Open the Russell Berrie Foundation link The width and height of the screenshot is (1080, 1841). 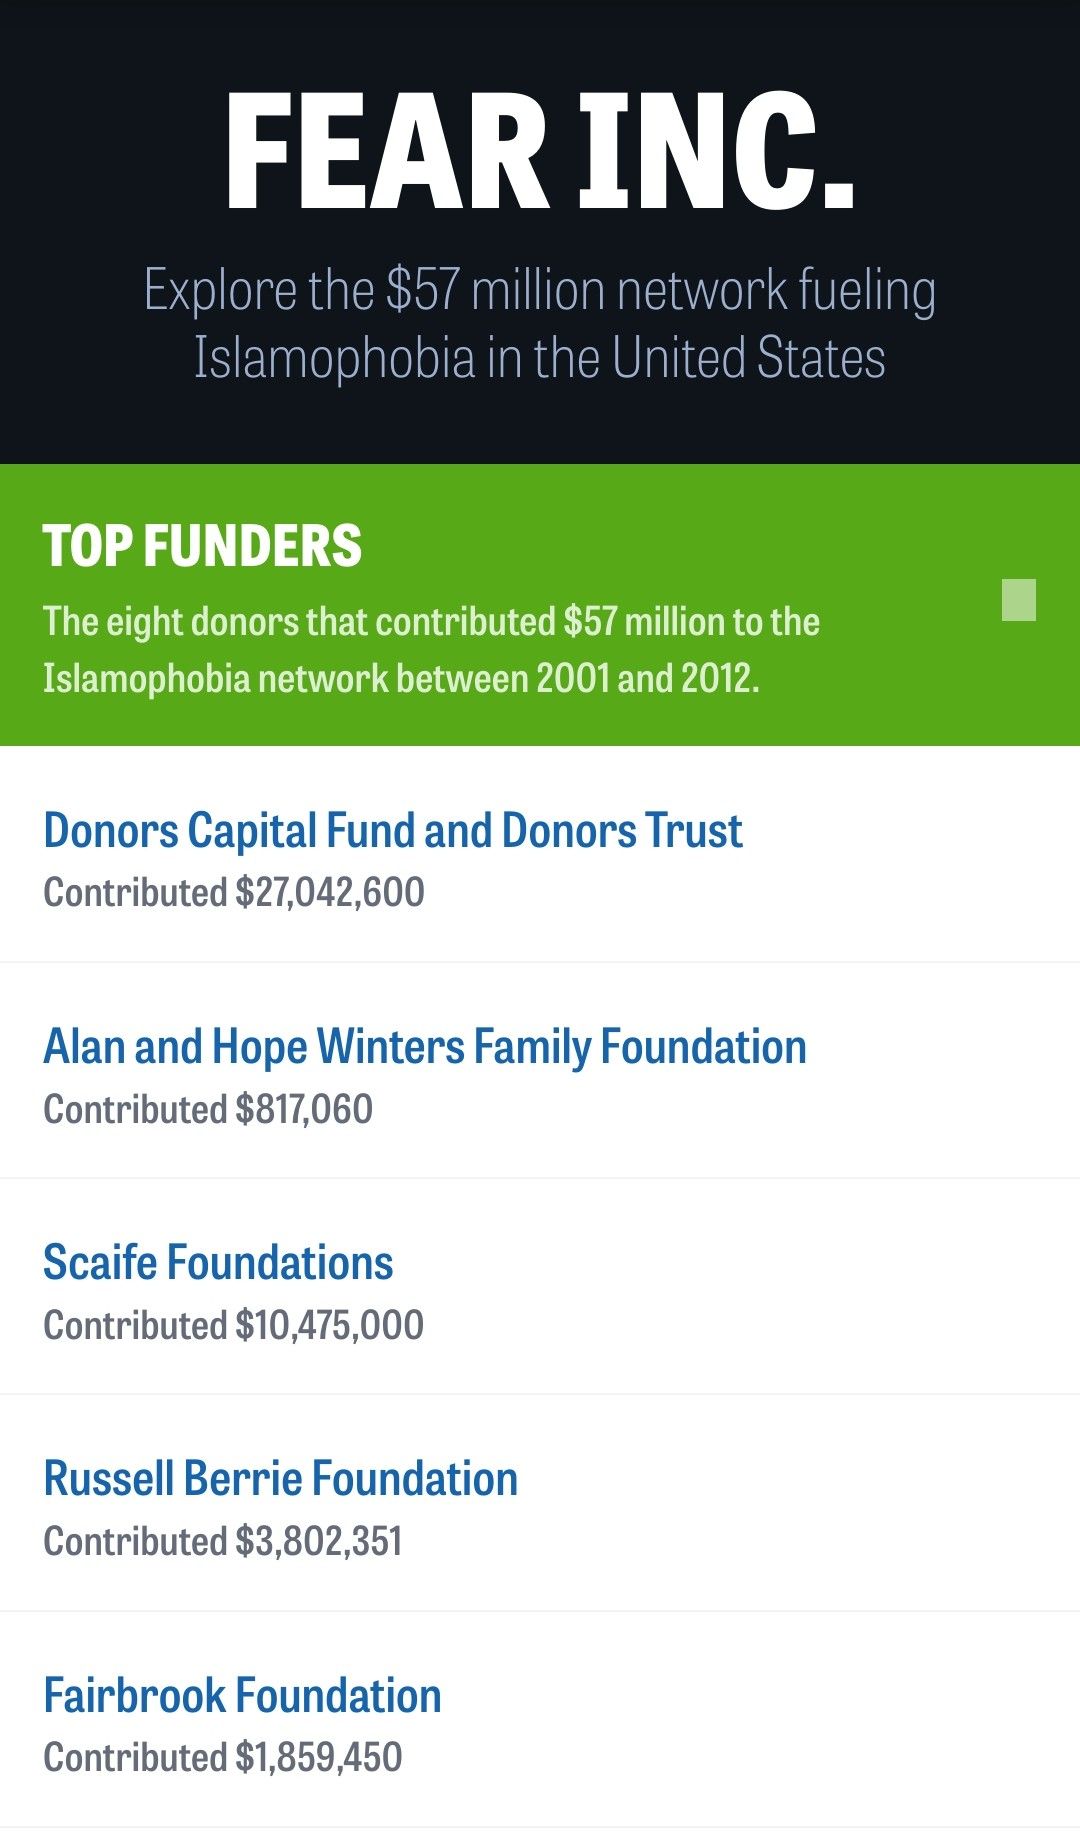(x=281, y=1479)
